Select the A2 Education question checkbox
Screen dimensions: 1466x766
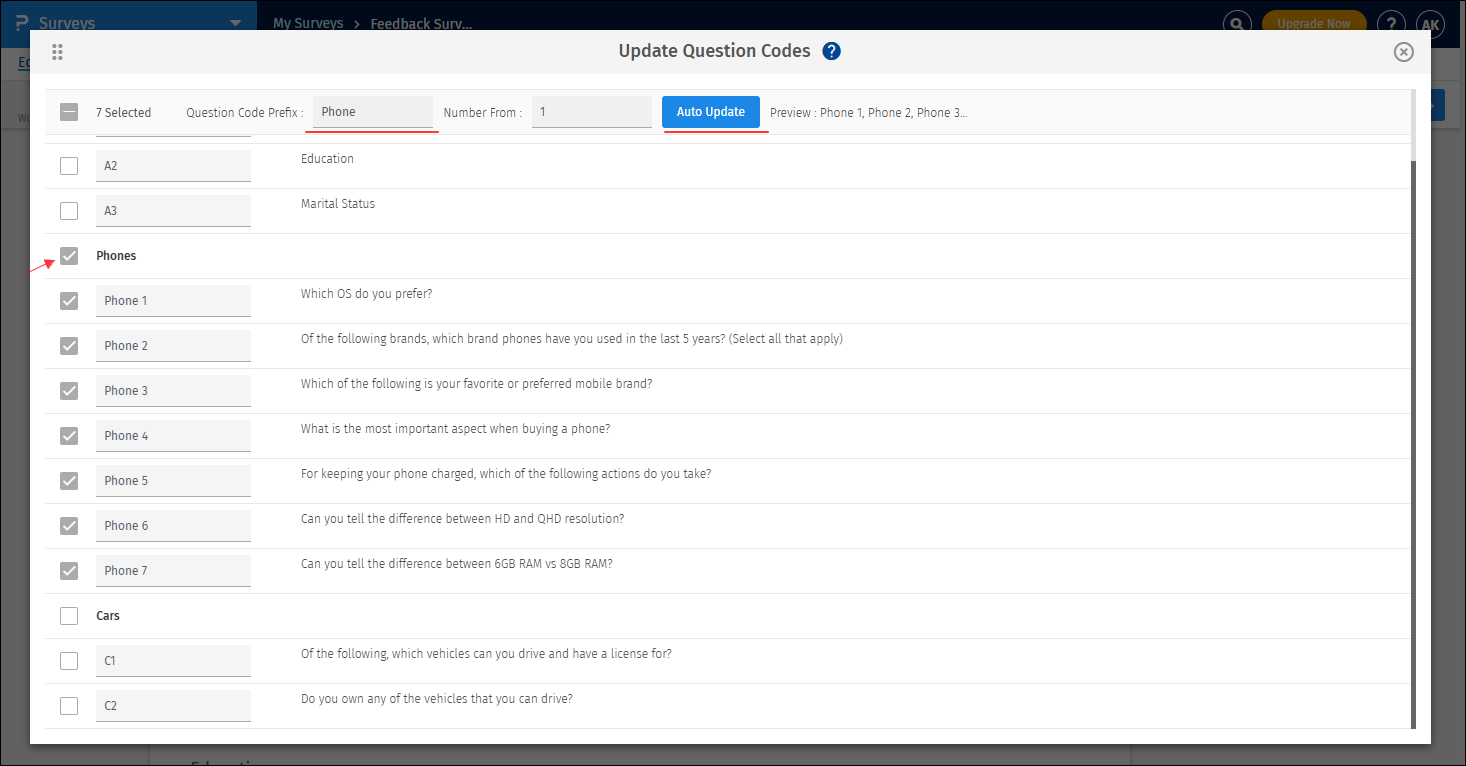point(68,165)
